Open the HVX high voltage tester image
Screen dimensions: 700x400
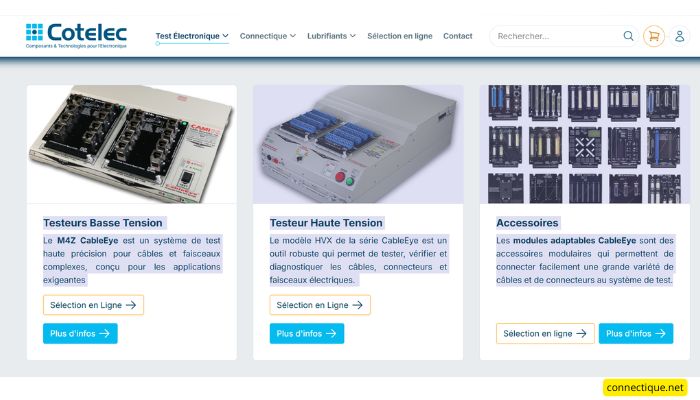click(x=358, y=144)
